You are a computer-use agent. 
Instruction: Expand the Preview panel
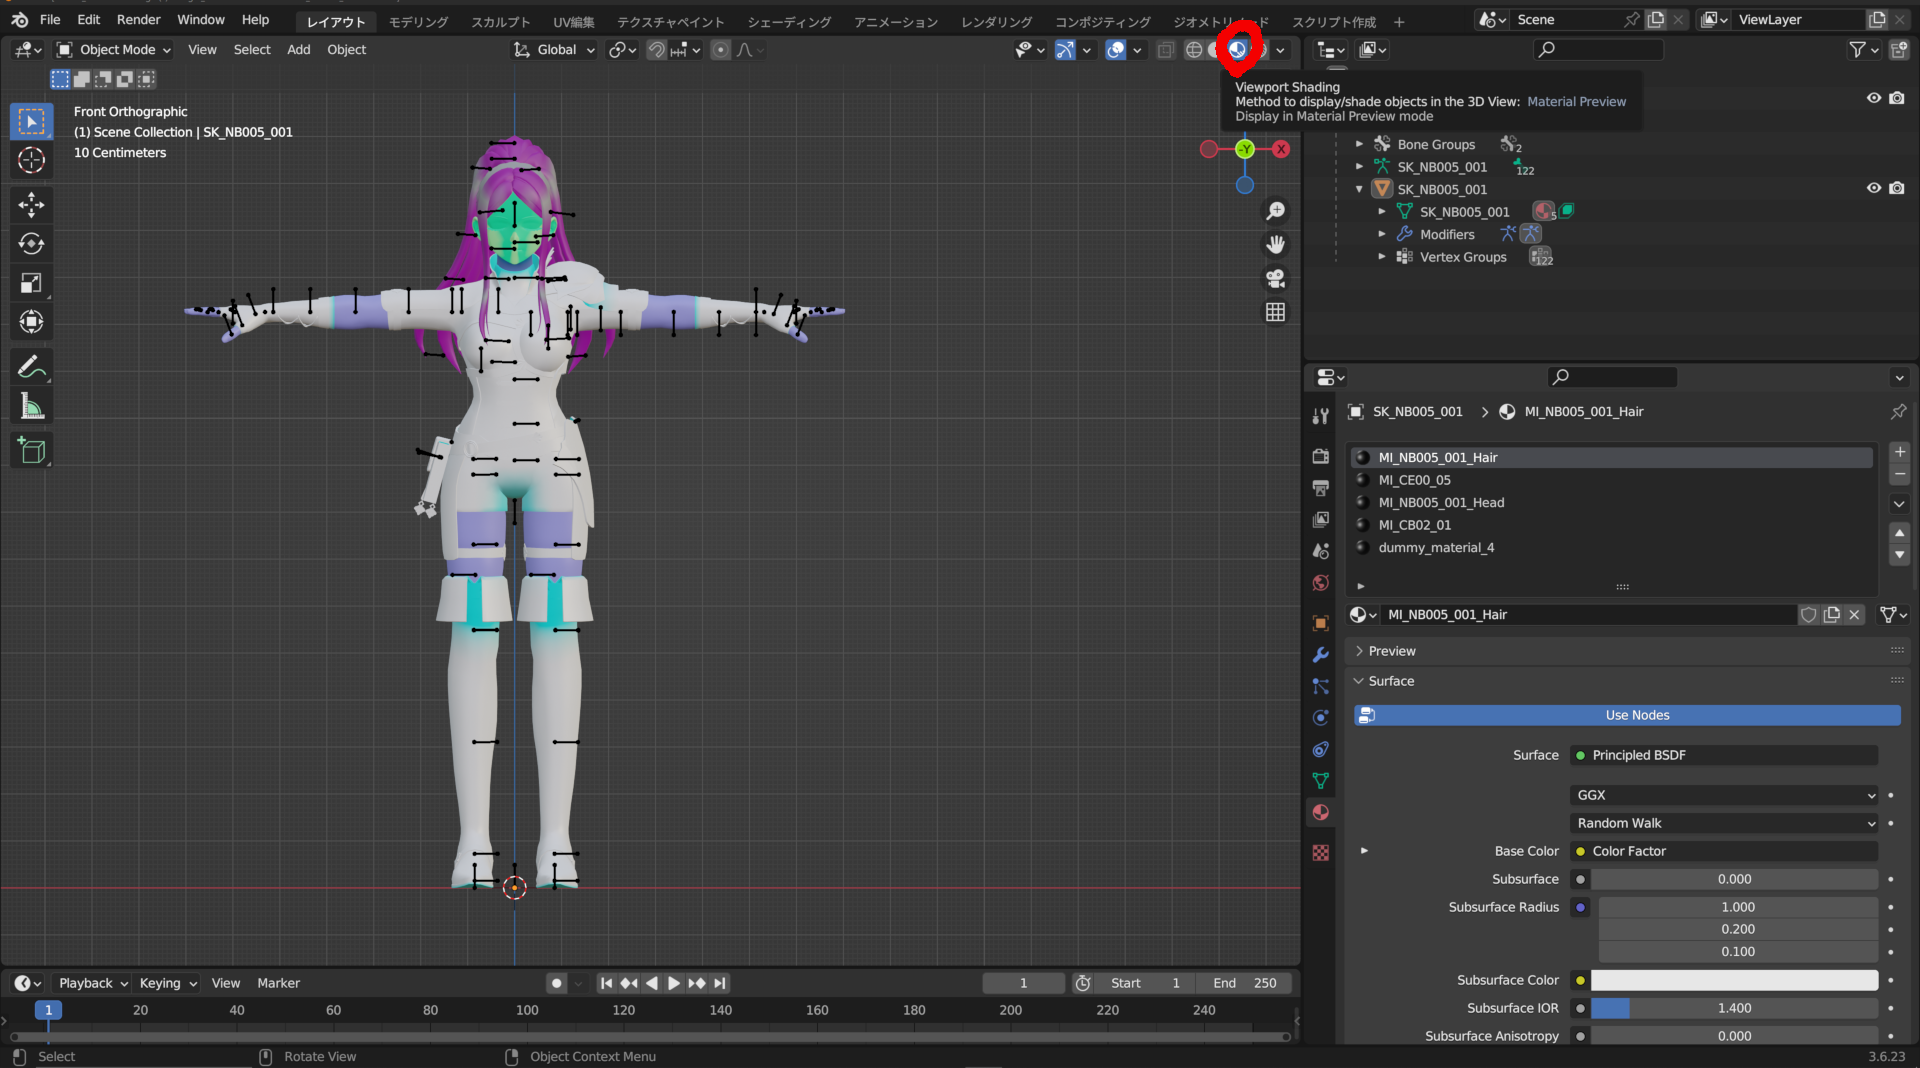click(1392, 651)
